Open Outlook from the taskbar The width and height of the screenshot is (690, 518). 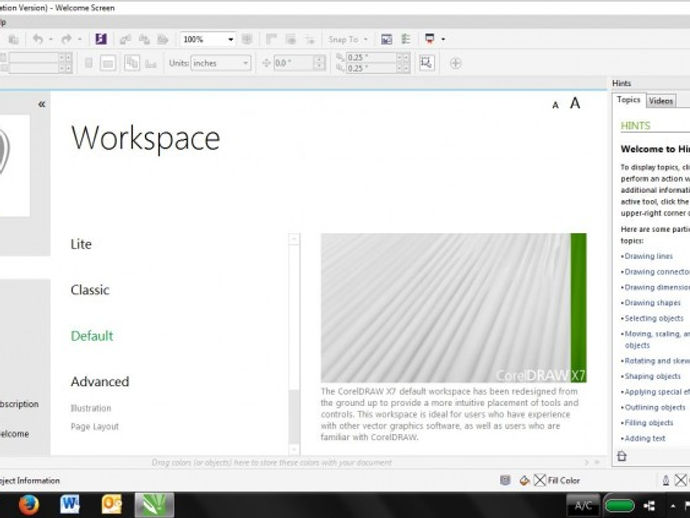point(111,504)
